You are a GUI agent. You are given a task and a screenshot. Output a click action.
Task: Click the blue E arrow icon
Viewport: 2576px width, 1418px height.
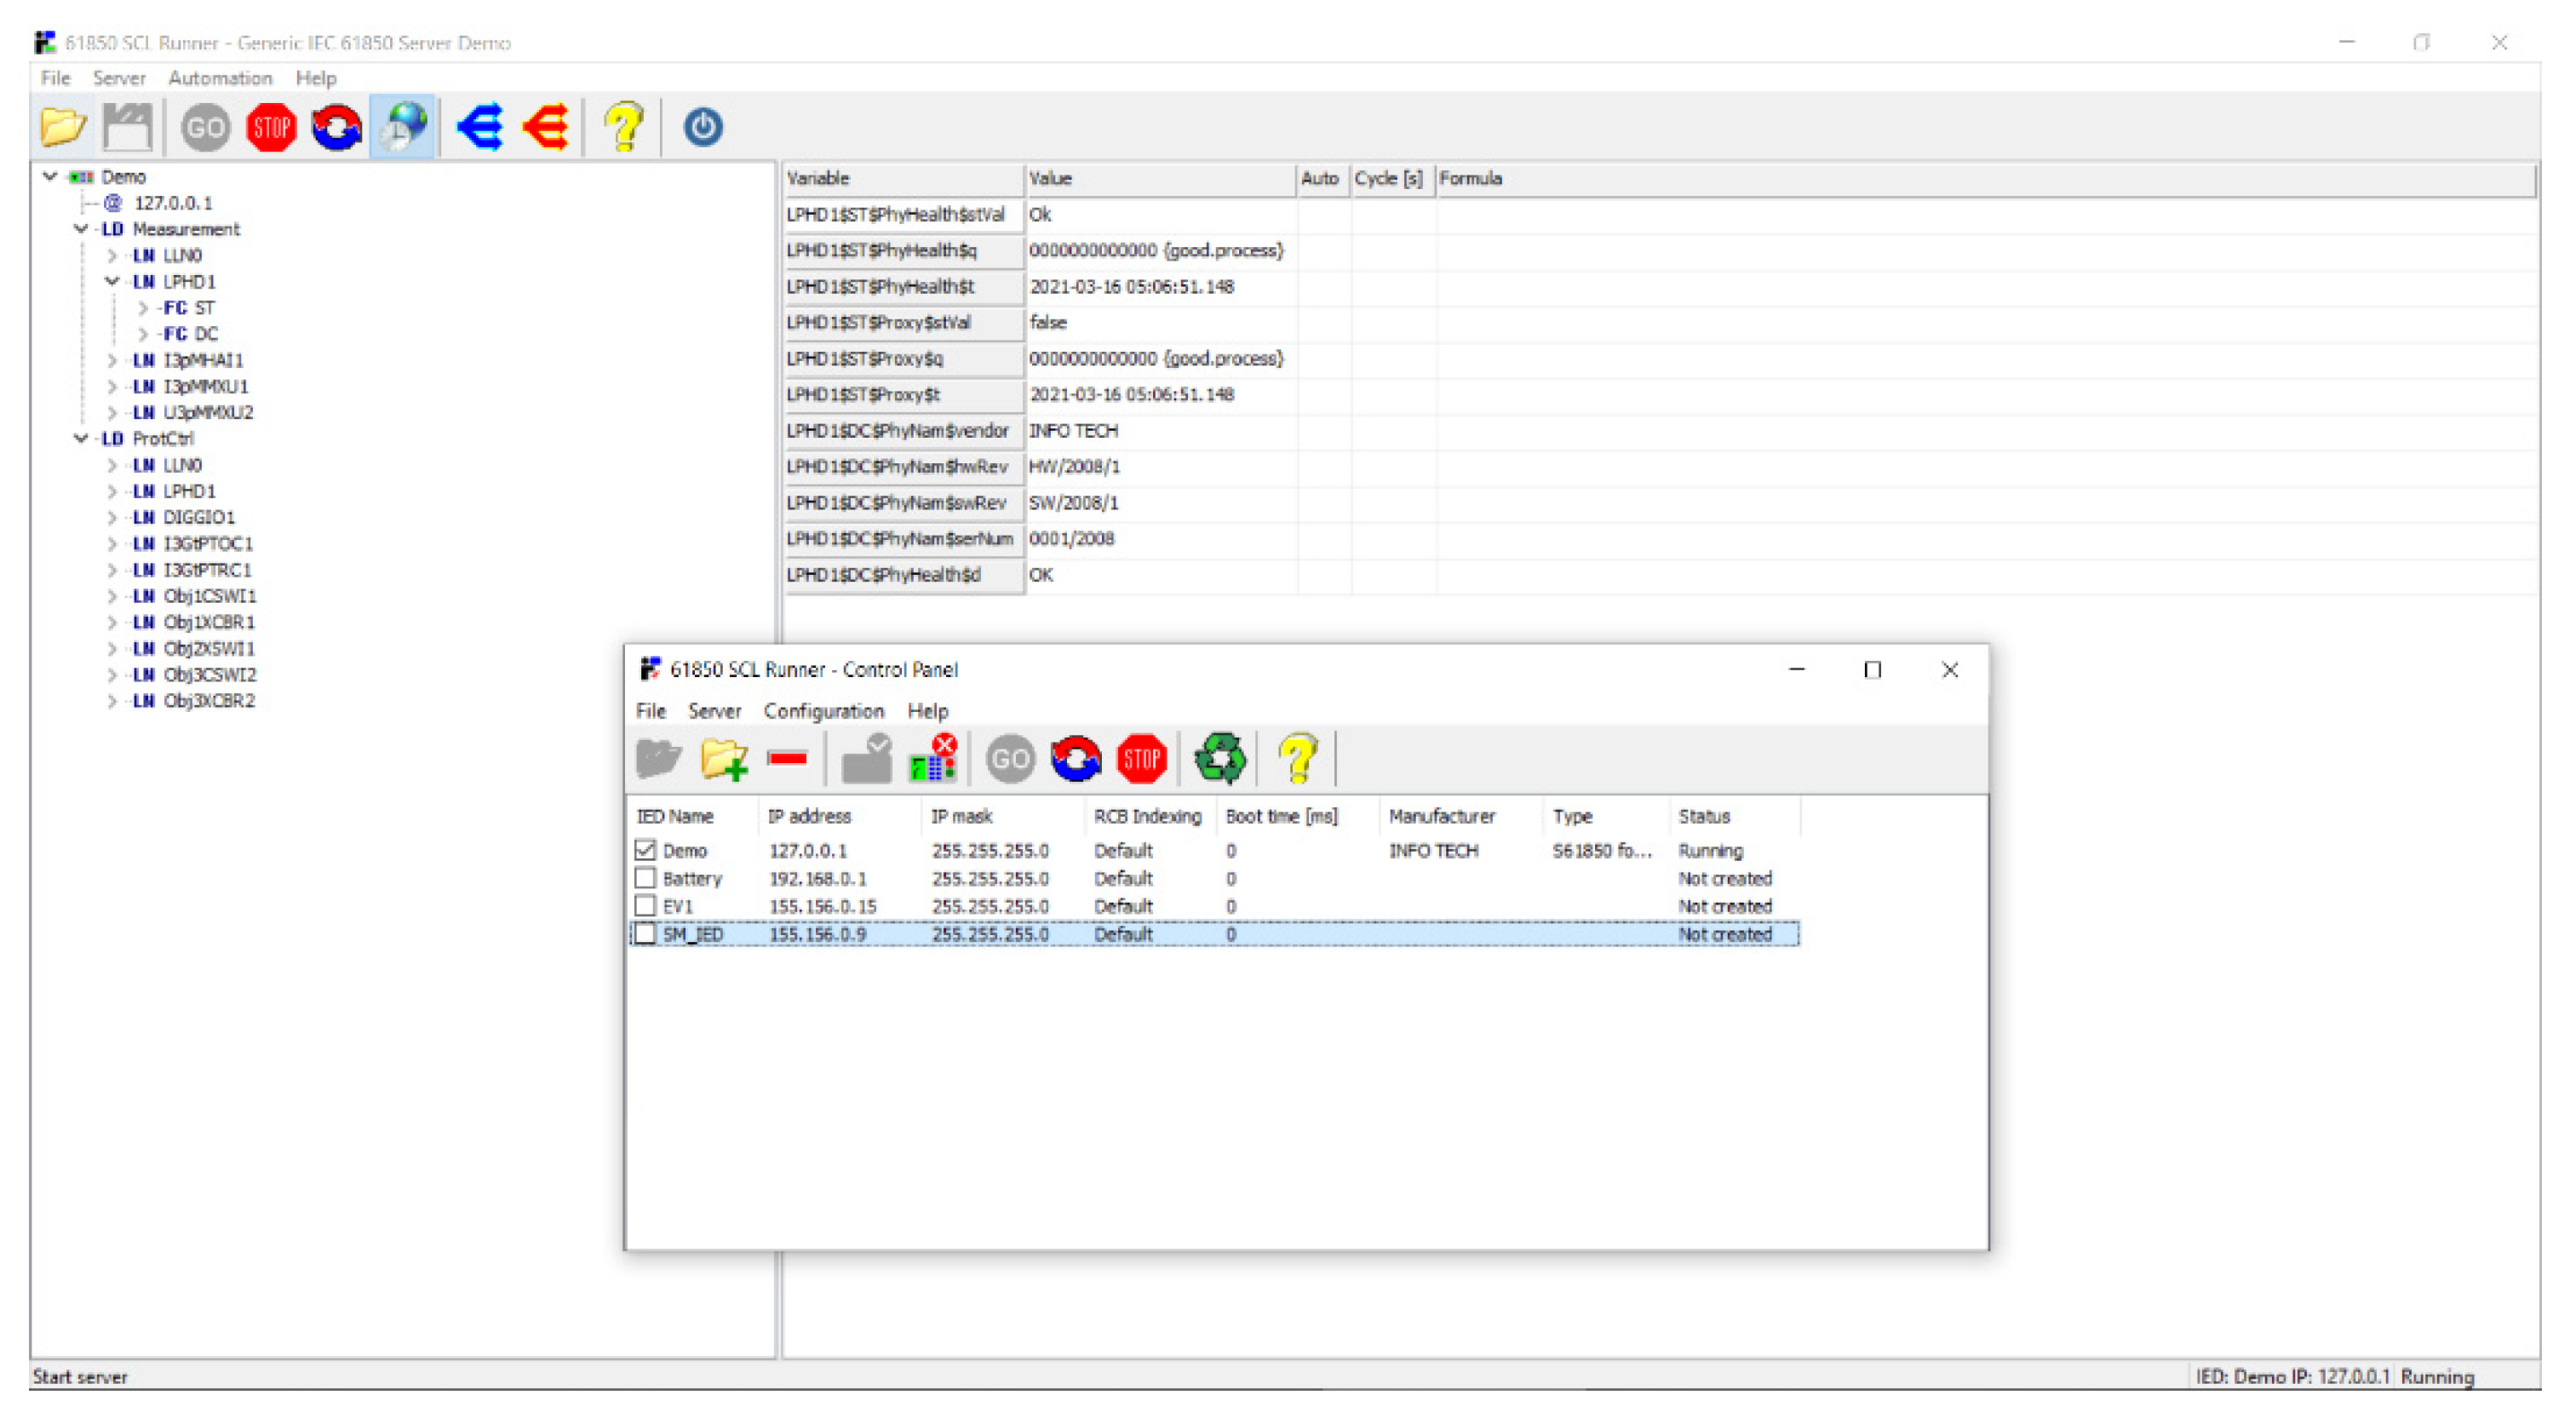tap(480, 127)
